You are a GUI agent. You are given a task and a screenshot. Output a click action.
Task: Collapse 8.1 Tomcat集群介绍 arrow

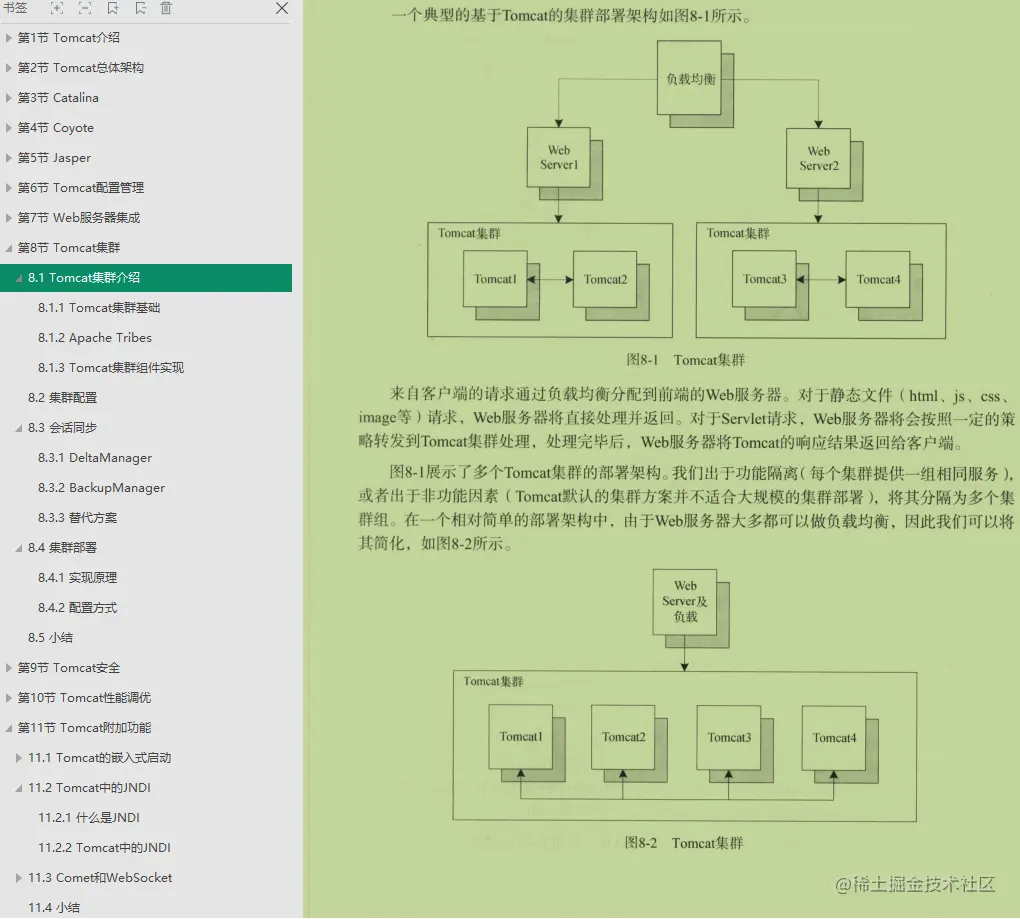coord(19,278)
